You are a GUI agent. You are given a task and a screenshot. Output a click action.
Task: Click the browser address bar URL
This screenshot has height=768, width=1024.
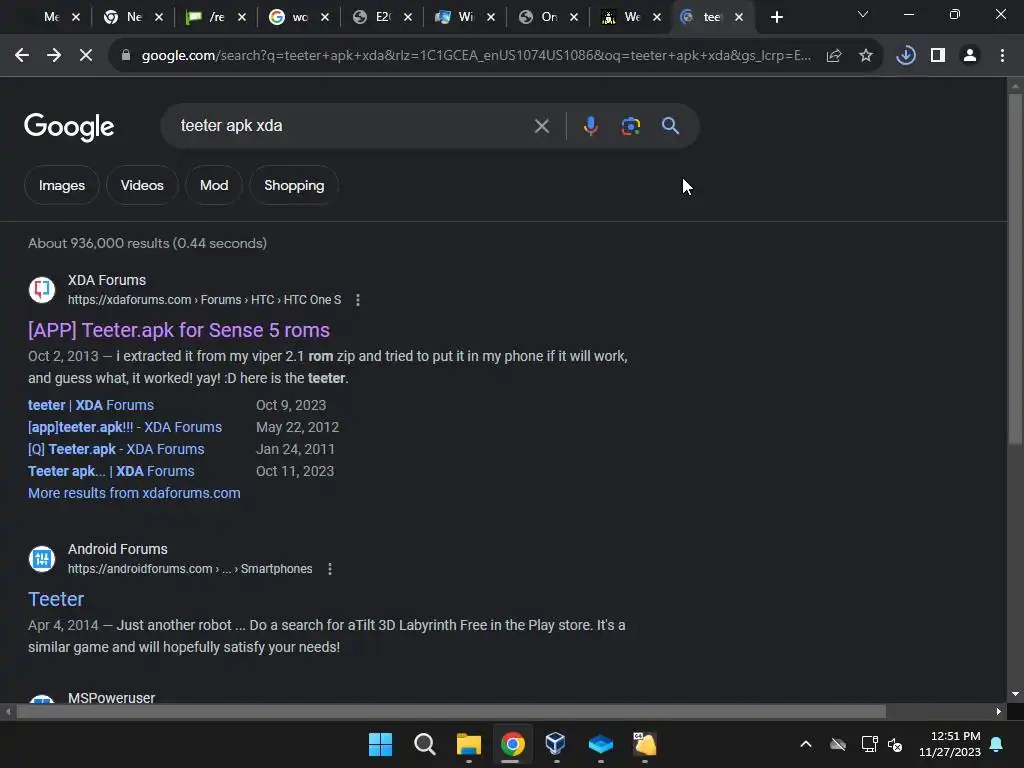click(x=477, y=56)
